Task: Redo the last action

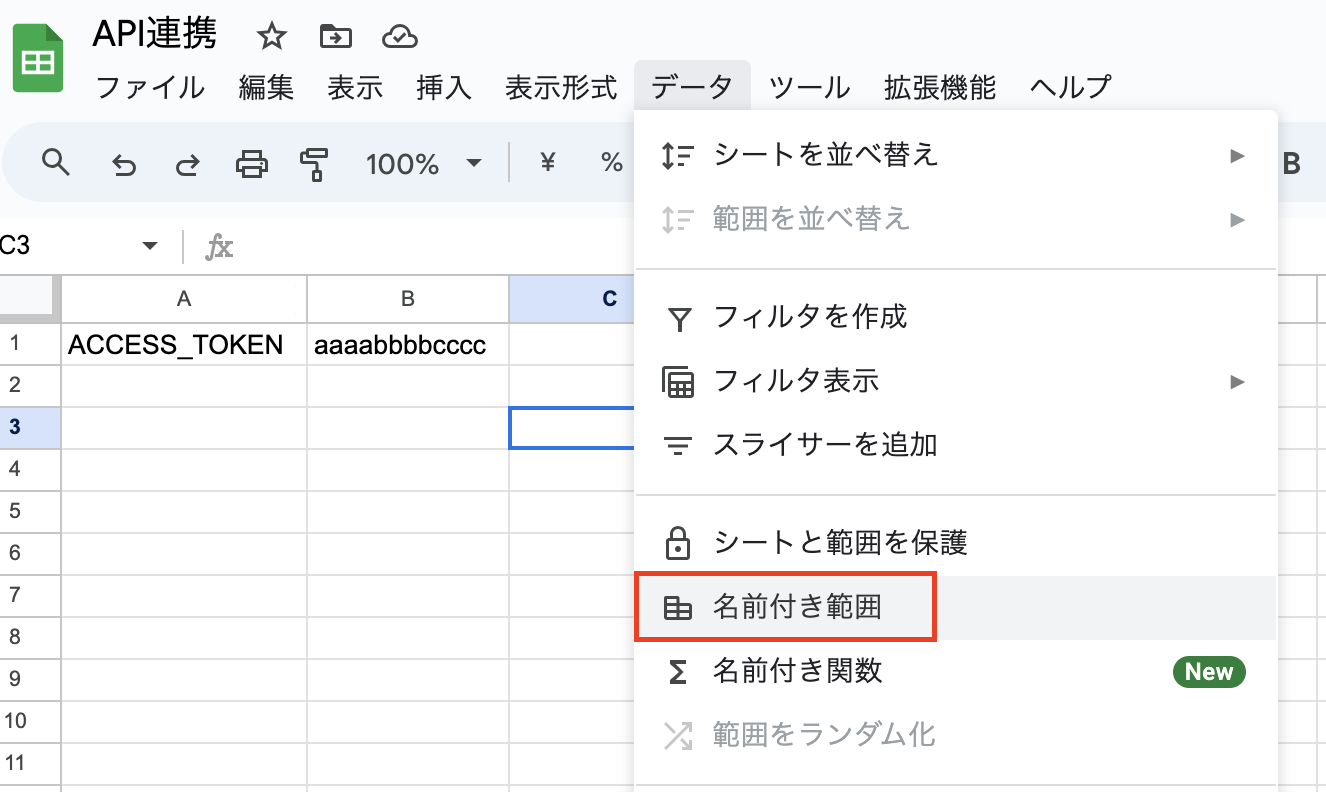Action: tap(187, 164)
